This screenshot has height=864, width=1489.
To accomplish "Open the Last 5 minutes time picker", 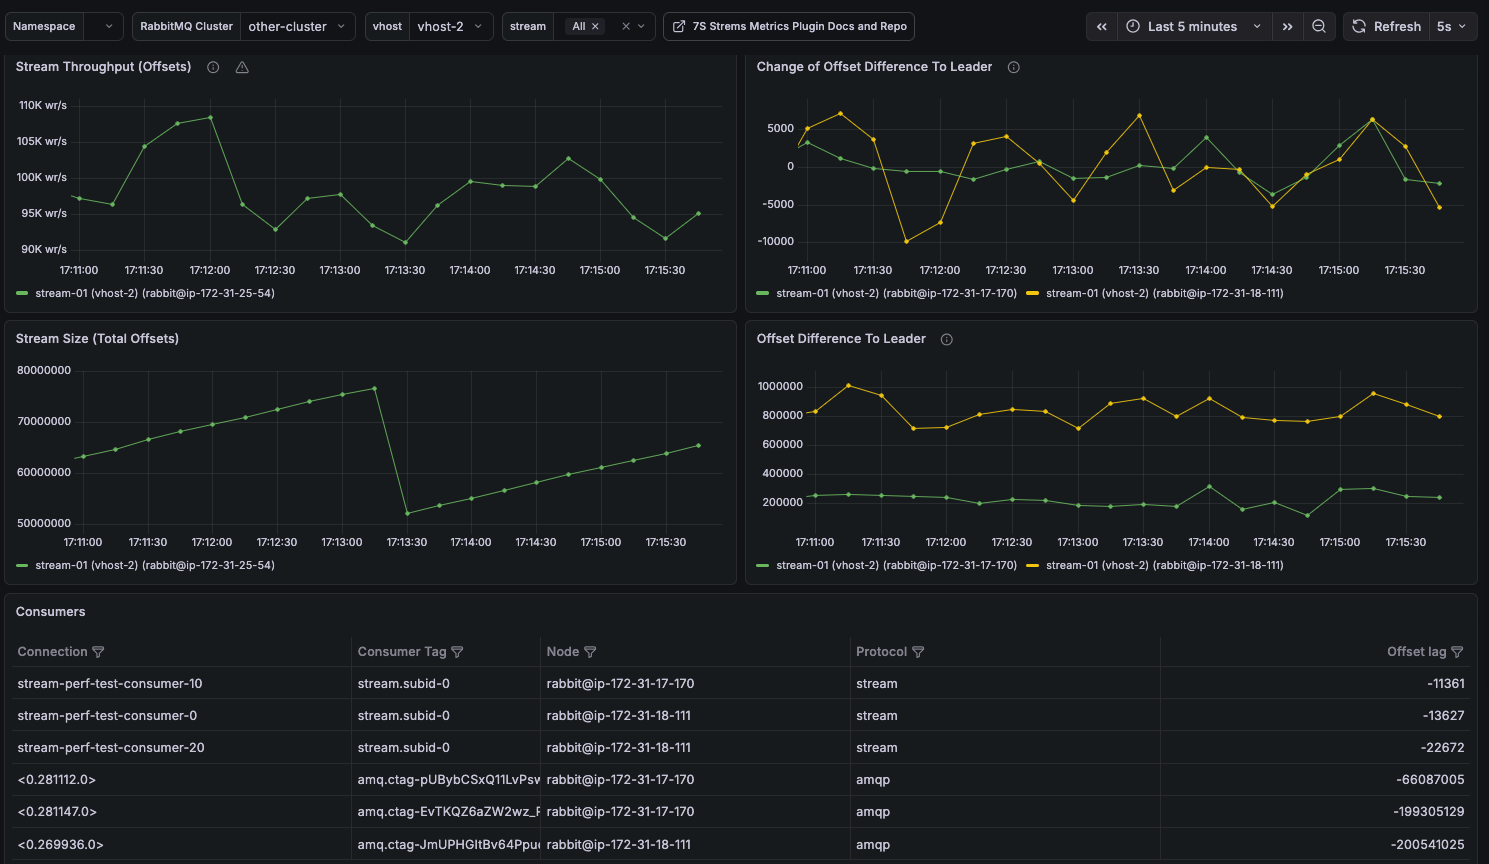I will point(1193,27).
